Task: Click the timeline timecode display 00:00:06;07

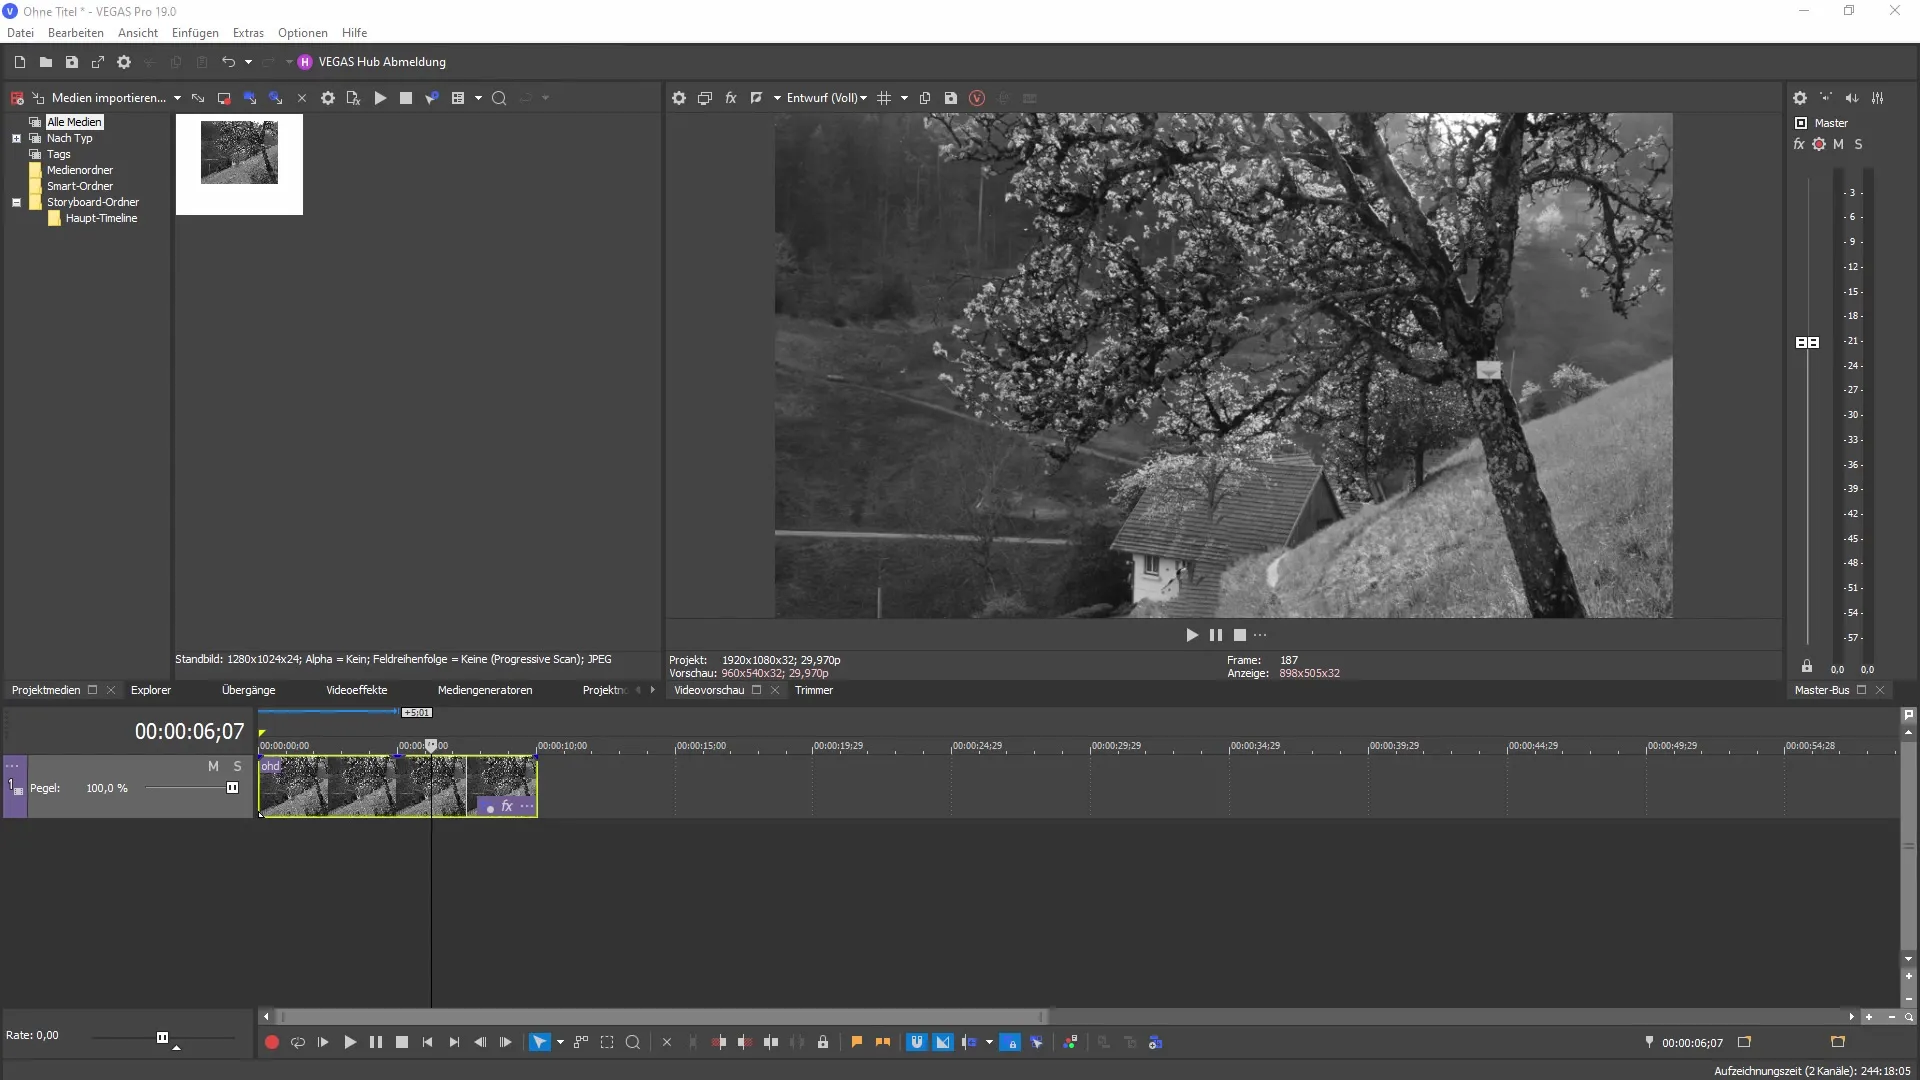Action: coord(190,732)
